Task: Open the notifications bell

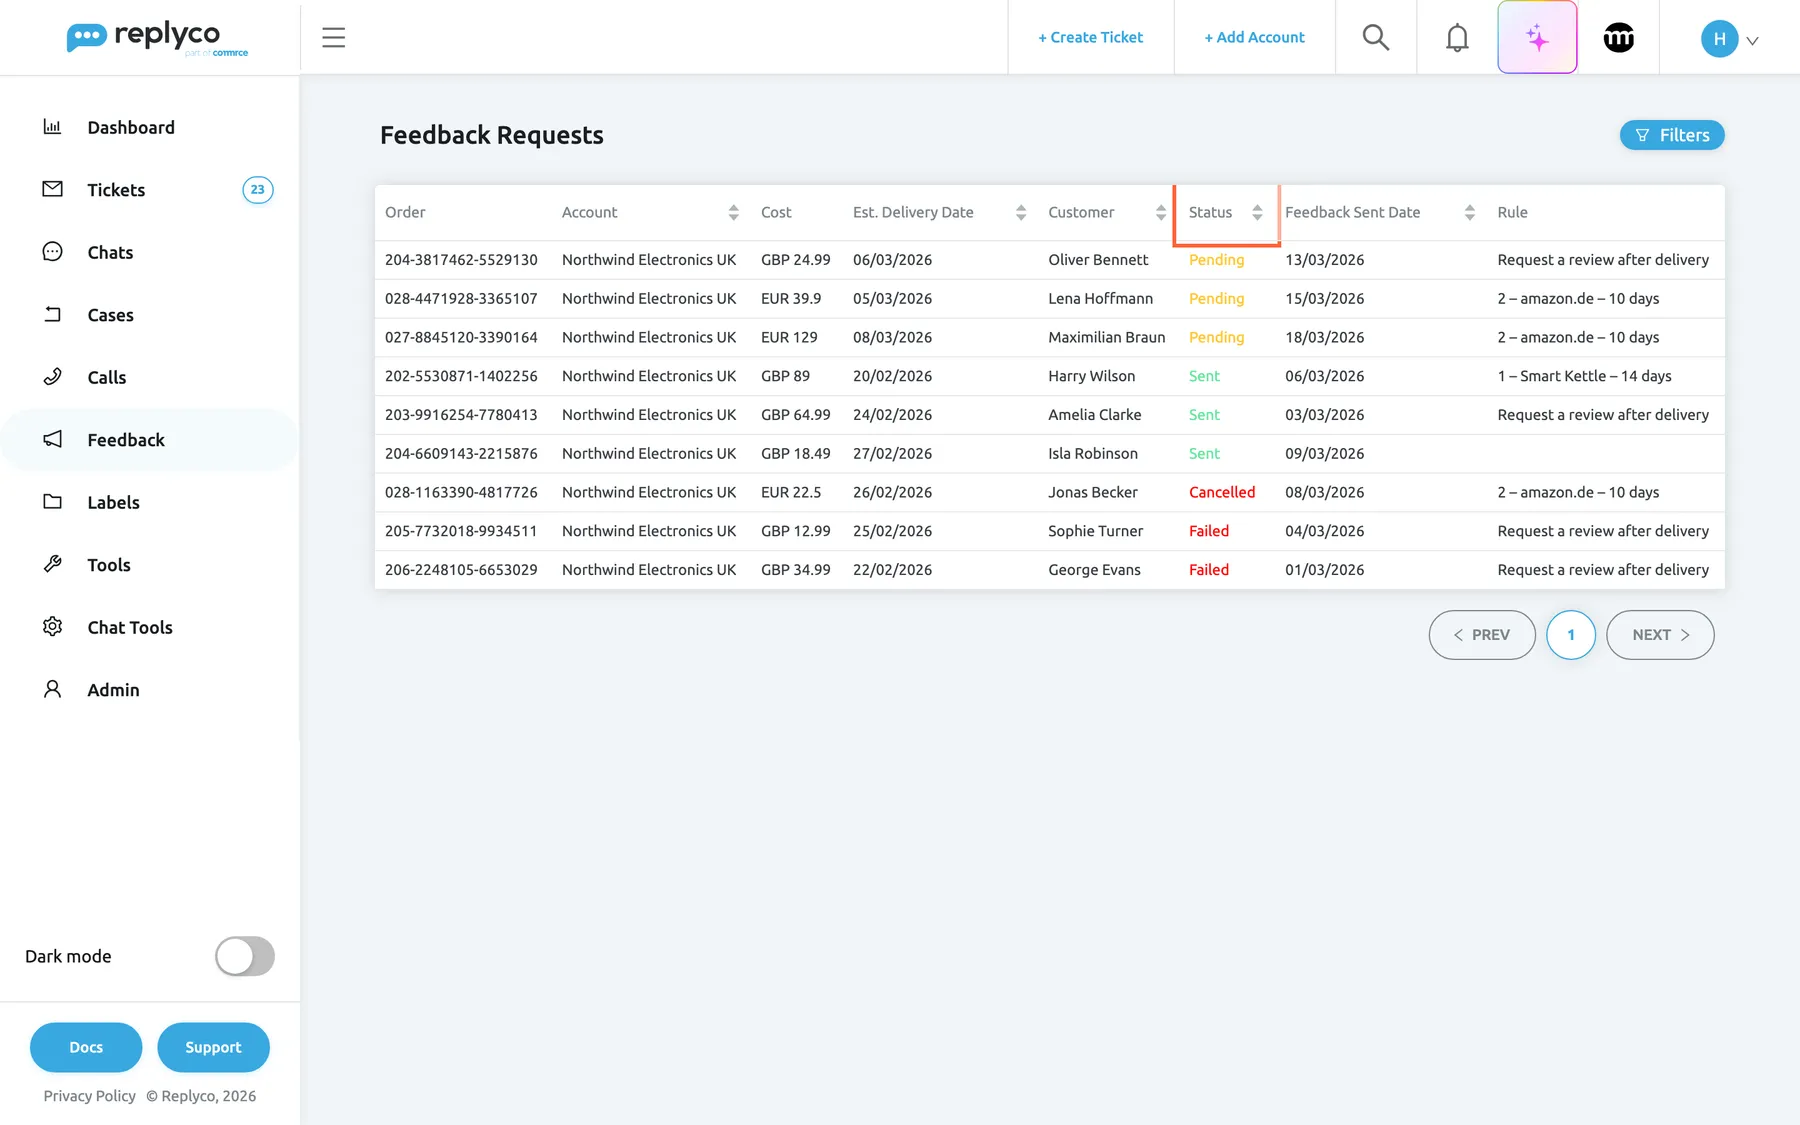Action: (x=1457, y=37)
